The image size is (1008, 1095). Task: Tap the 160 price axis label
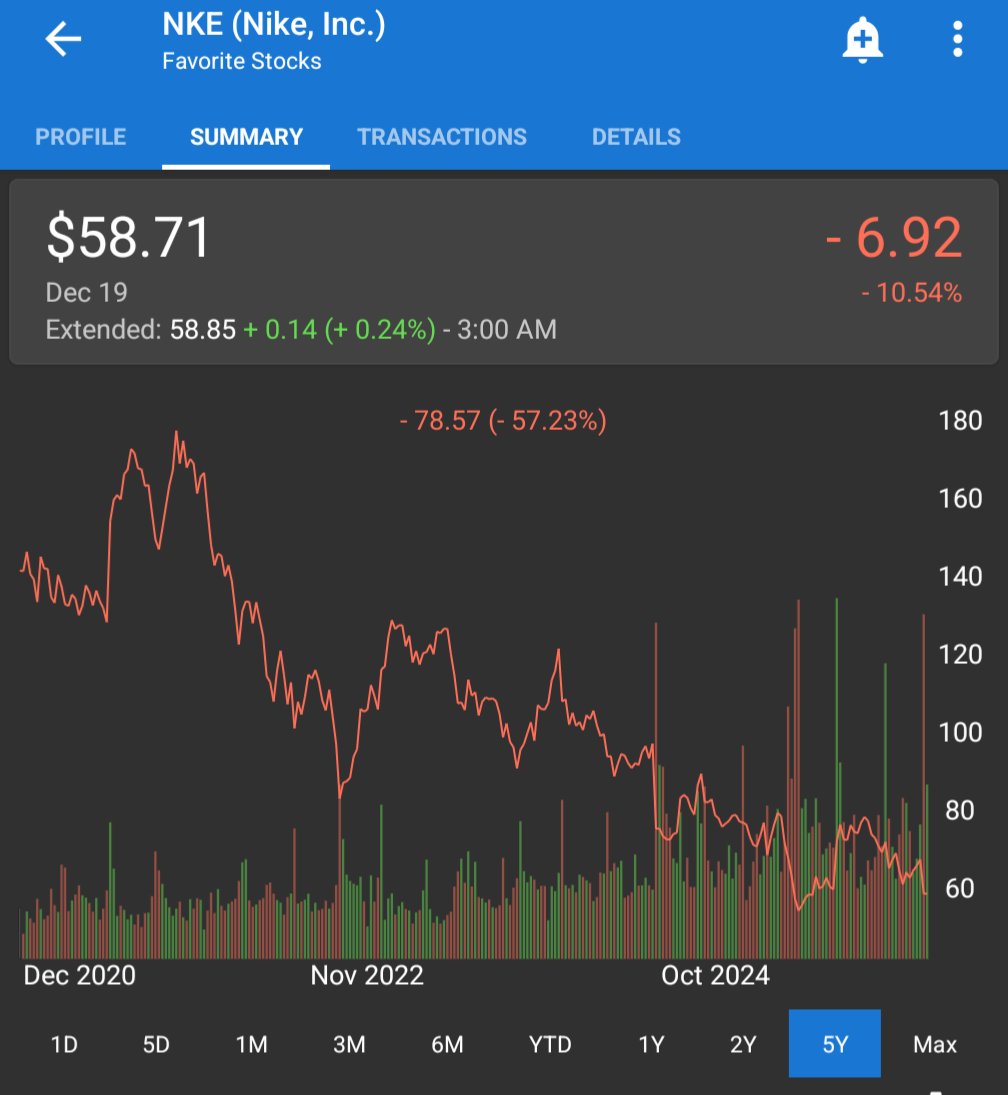pos(960,499)
